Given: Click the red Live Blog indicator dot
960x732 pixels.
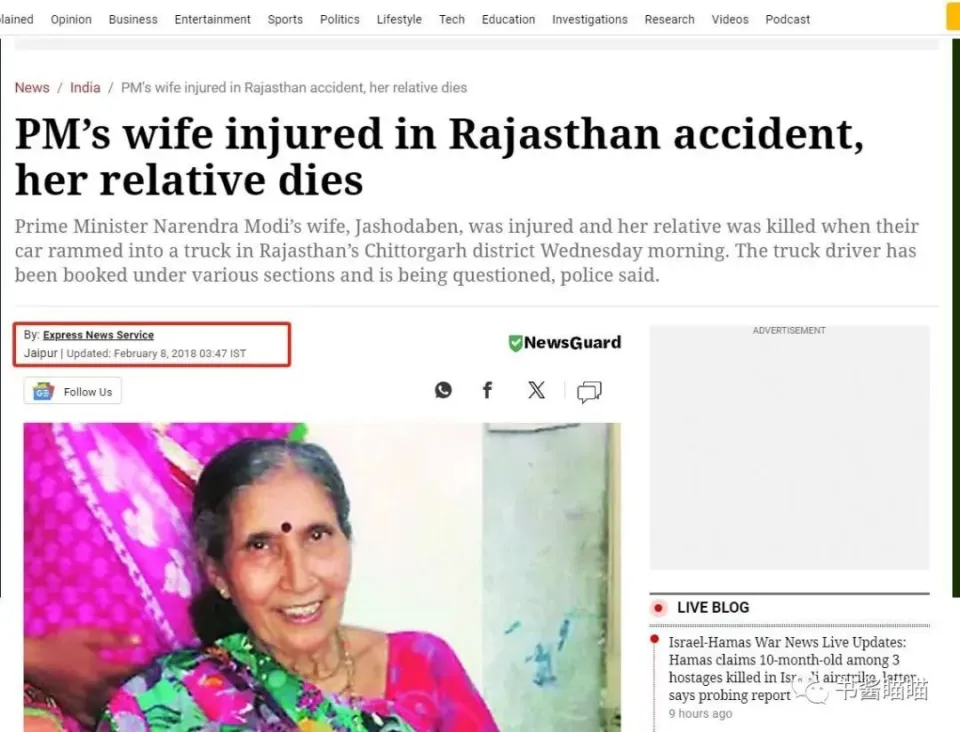Looking at the screenshot, I should point(658,608).
